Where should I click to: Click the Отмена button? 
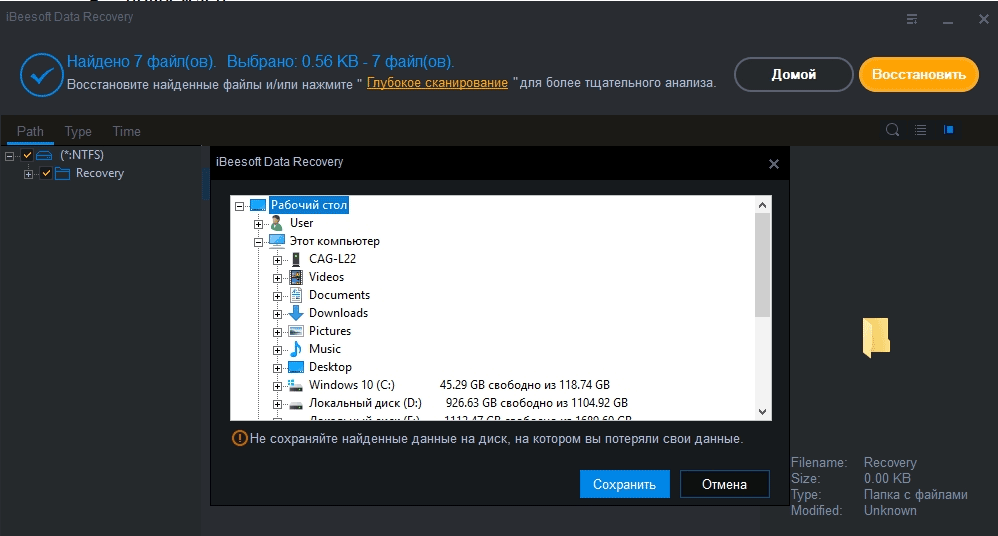[724, 484]
